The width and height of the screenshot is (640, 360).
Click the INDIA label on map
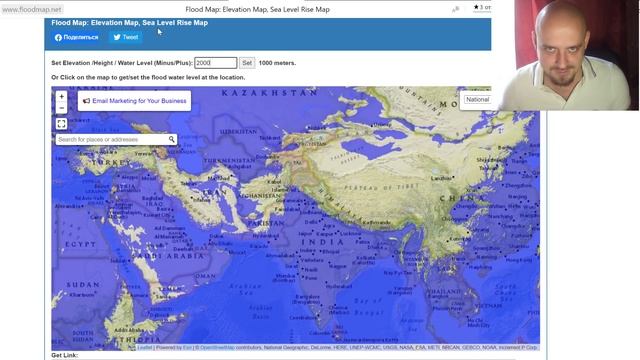[x=322, y=242]
